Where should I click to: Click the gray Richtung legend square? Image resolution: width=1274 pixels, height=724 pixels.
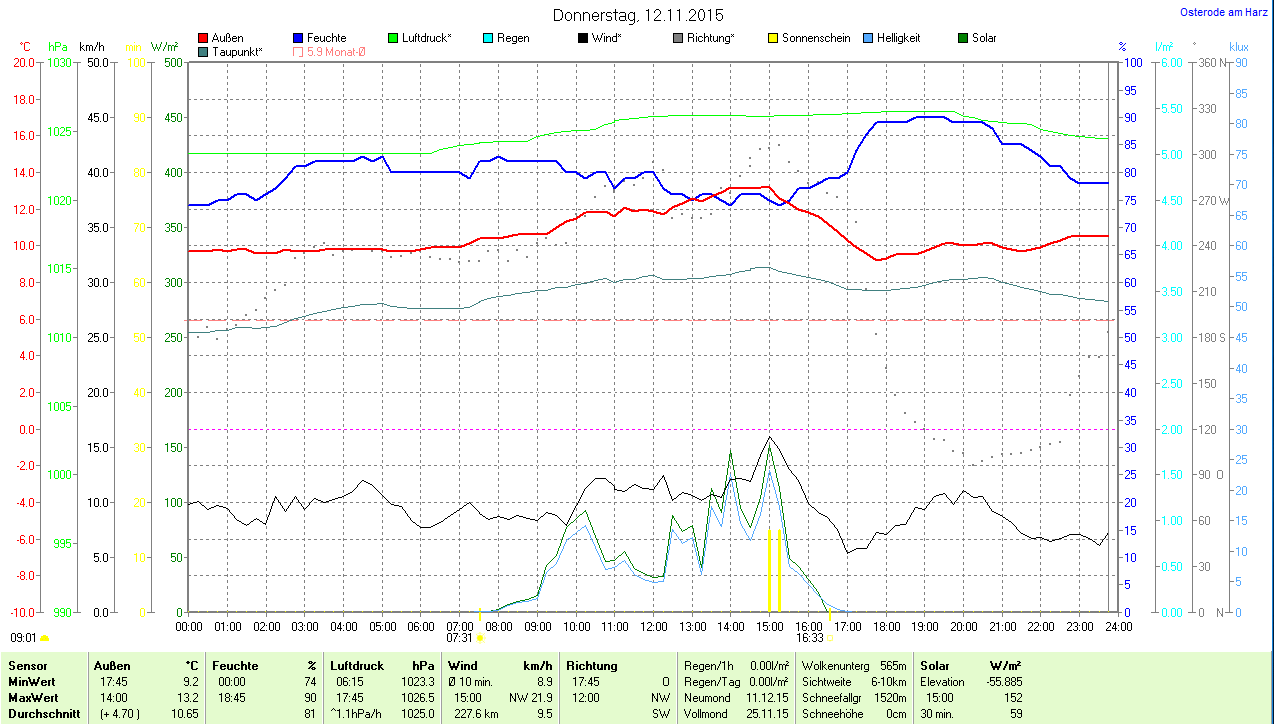[x=678, y=38]
